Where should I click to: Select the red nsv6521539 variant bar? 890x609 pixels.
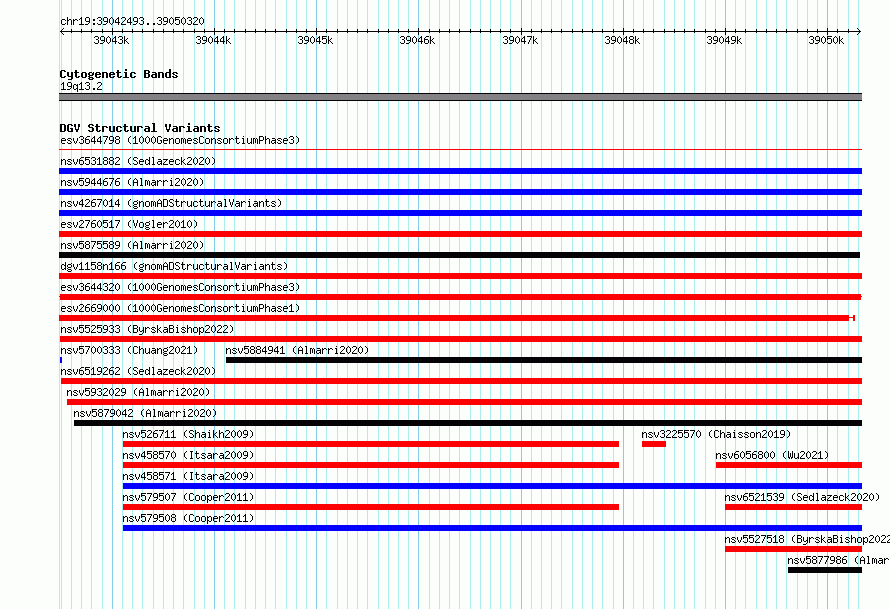[794, 507]
